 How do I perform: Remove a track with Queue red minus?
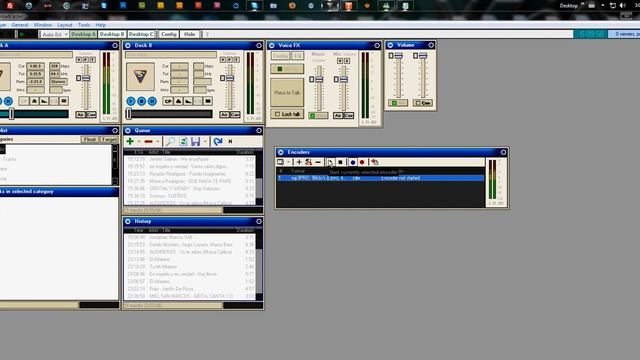(x=149, y=141)
